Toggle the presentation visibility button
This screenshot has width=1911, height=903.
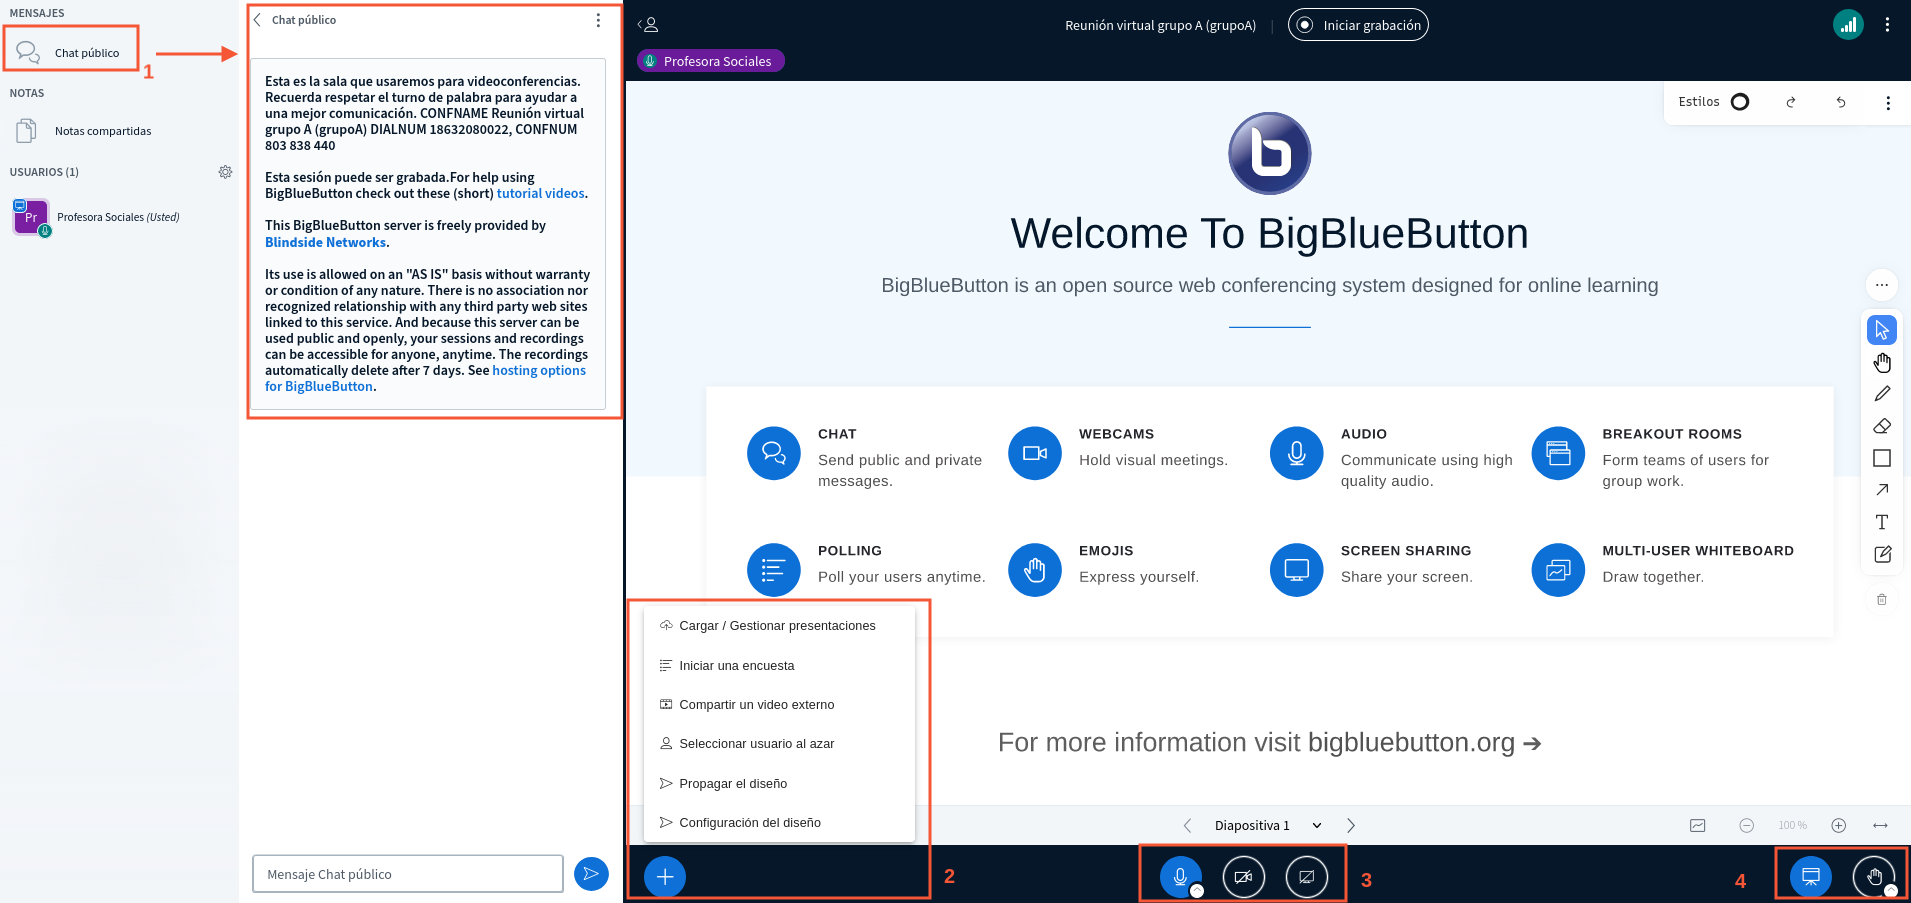(x=1810, y=877)
